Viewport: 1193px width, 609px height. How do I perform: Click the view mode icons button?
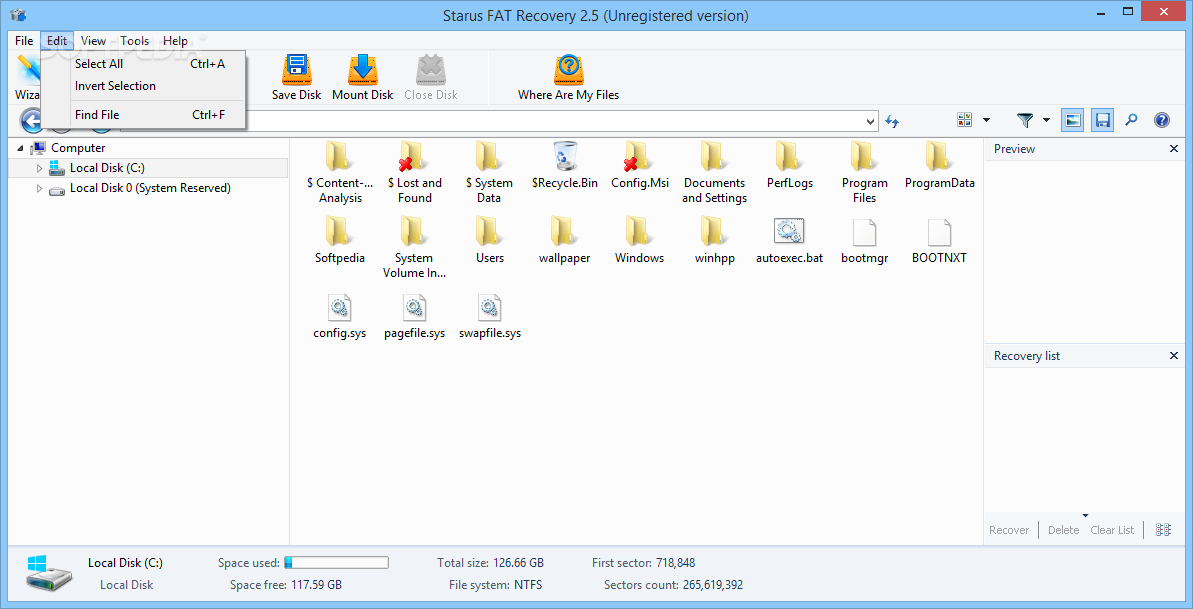[x=965, y=120]
